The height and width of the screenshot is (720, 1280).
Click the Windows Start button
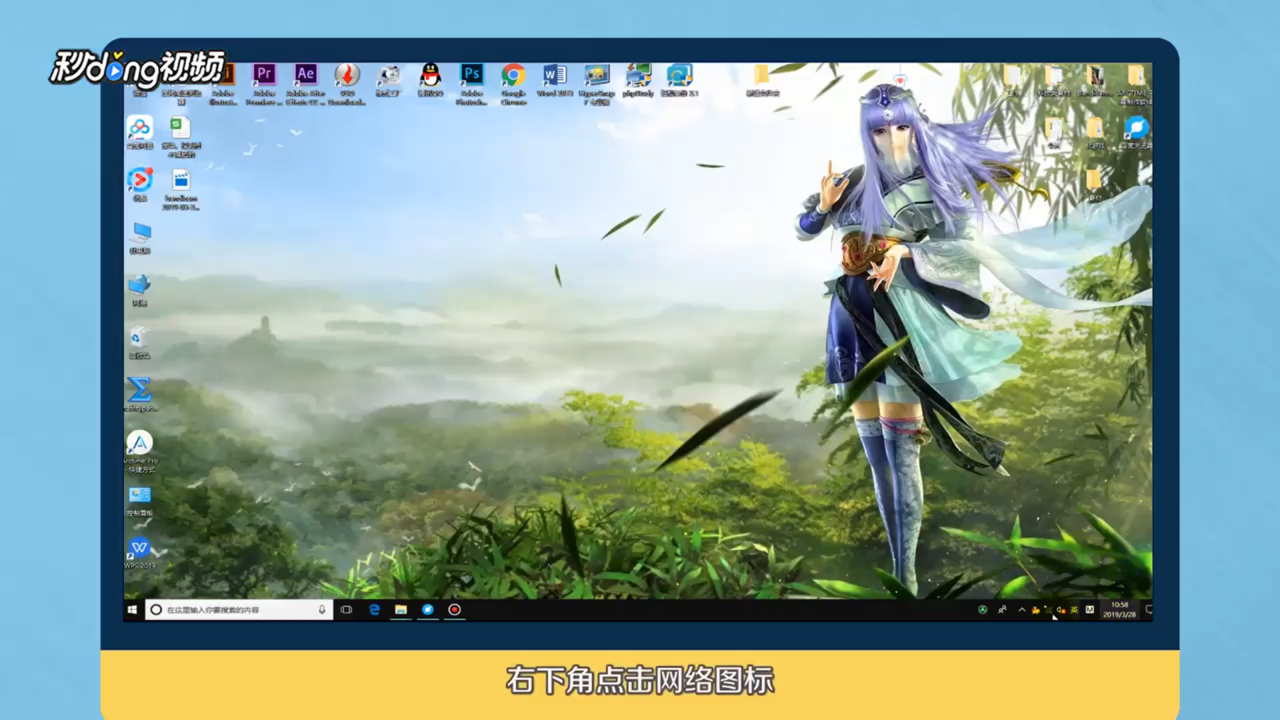point(132,609)
